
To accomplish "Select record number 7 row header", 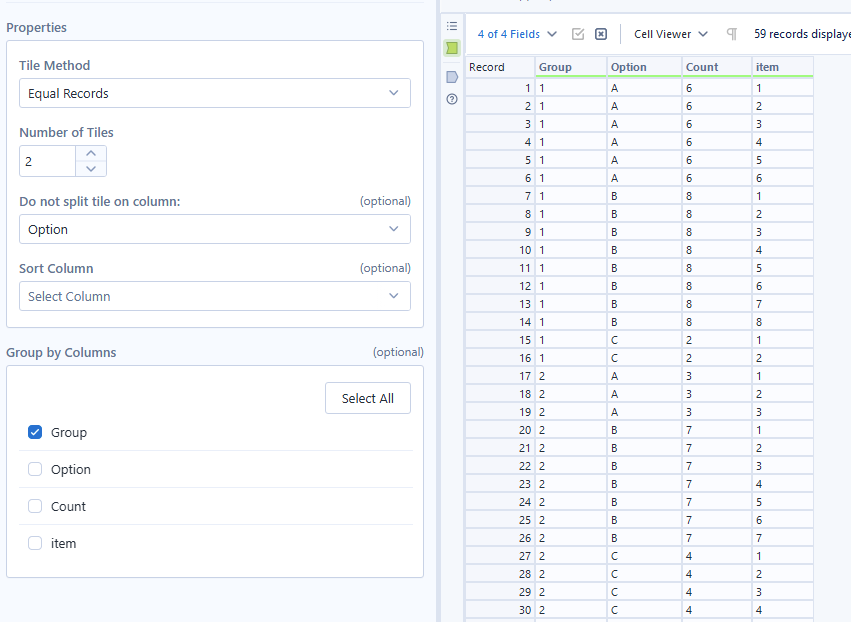I will tap(500, 196).
